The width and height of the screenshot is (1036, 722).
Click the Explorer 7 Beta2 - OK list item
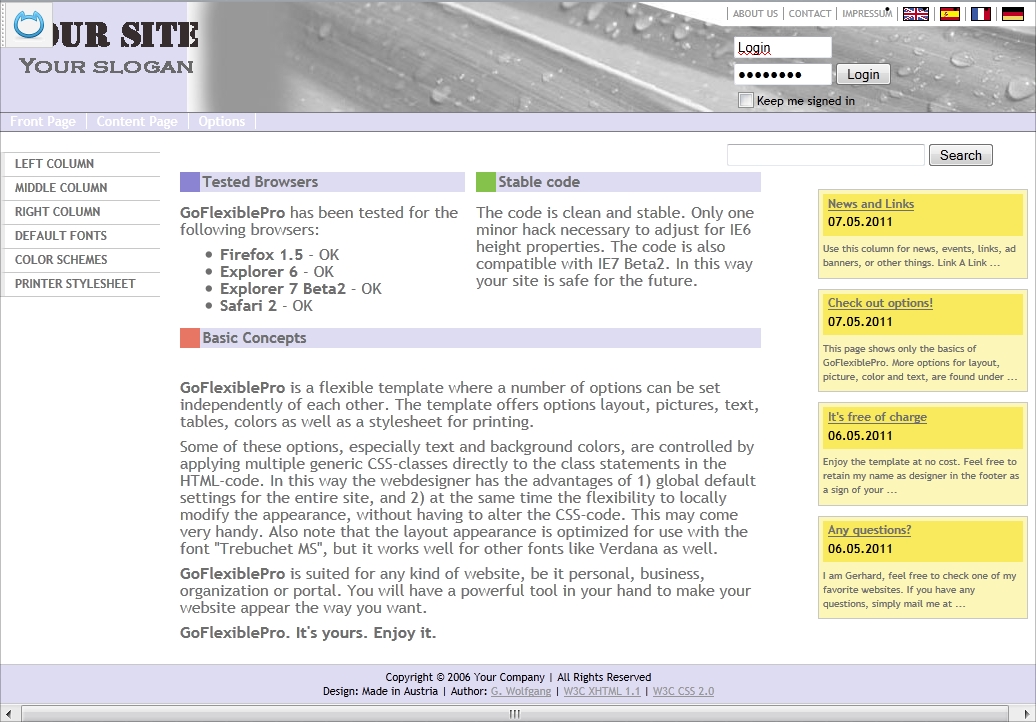pyautogui.click(x=301, y=289)
